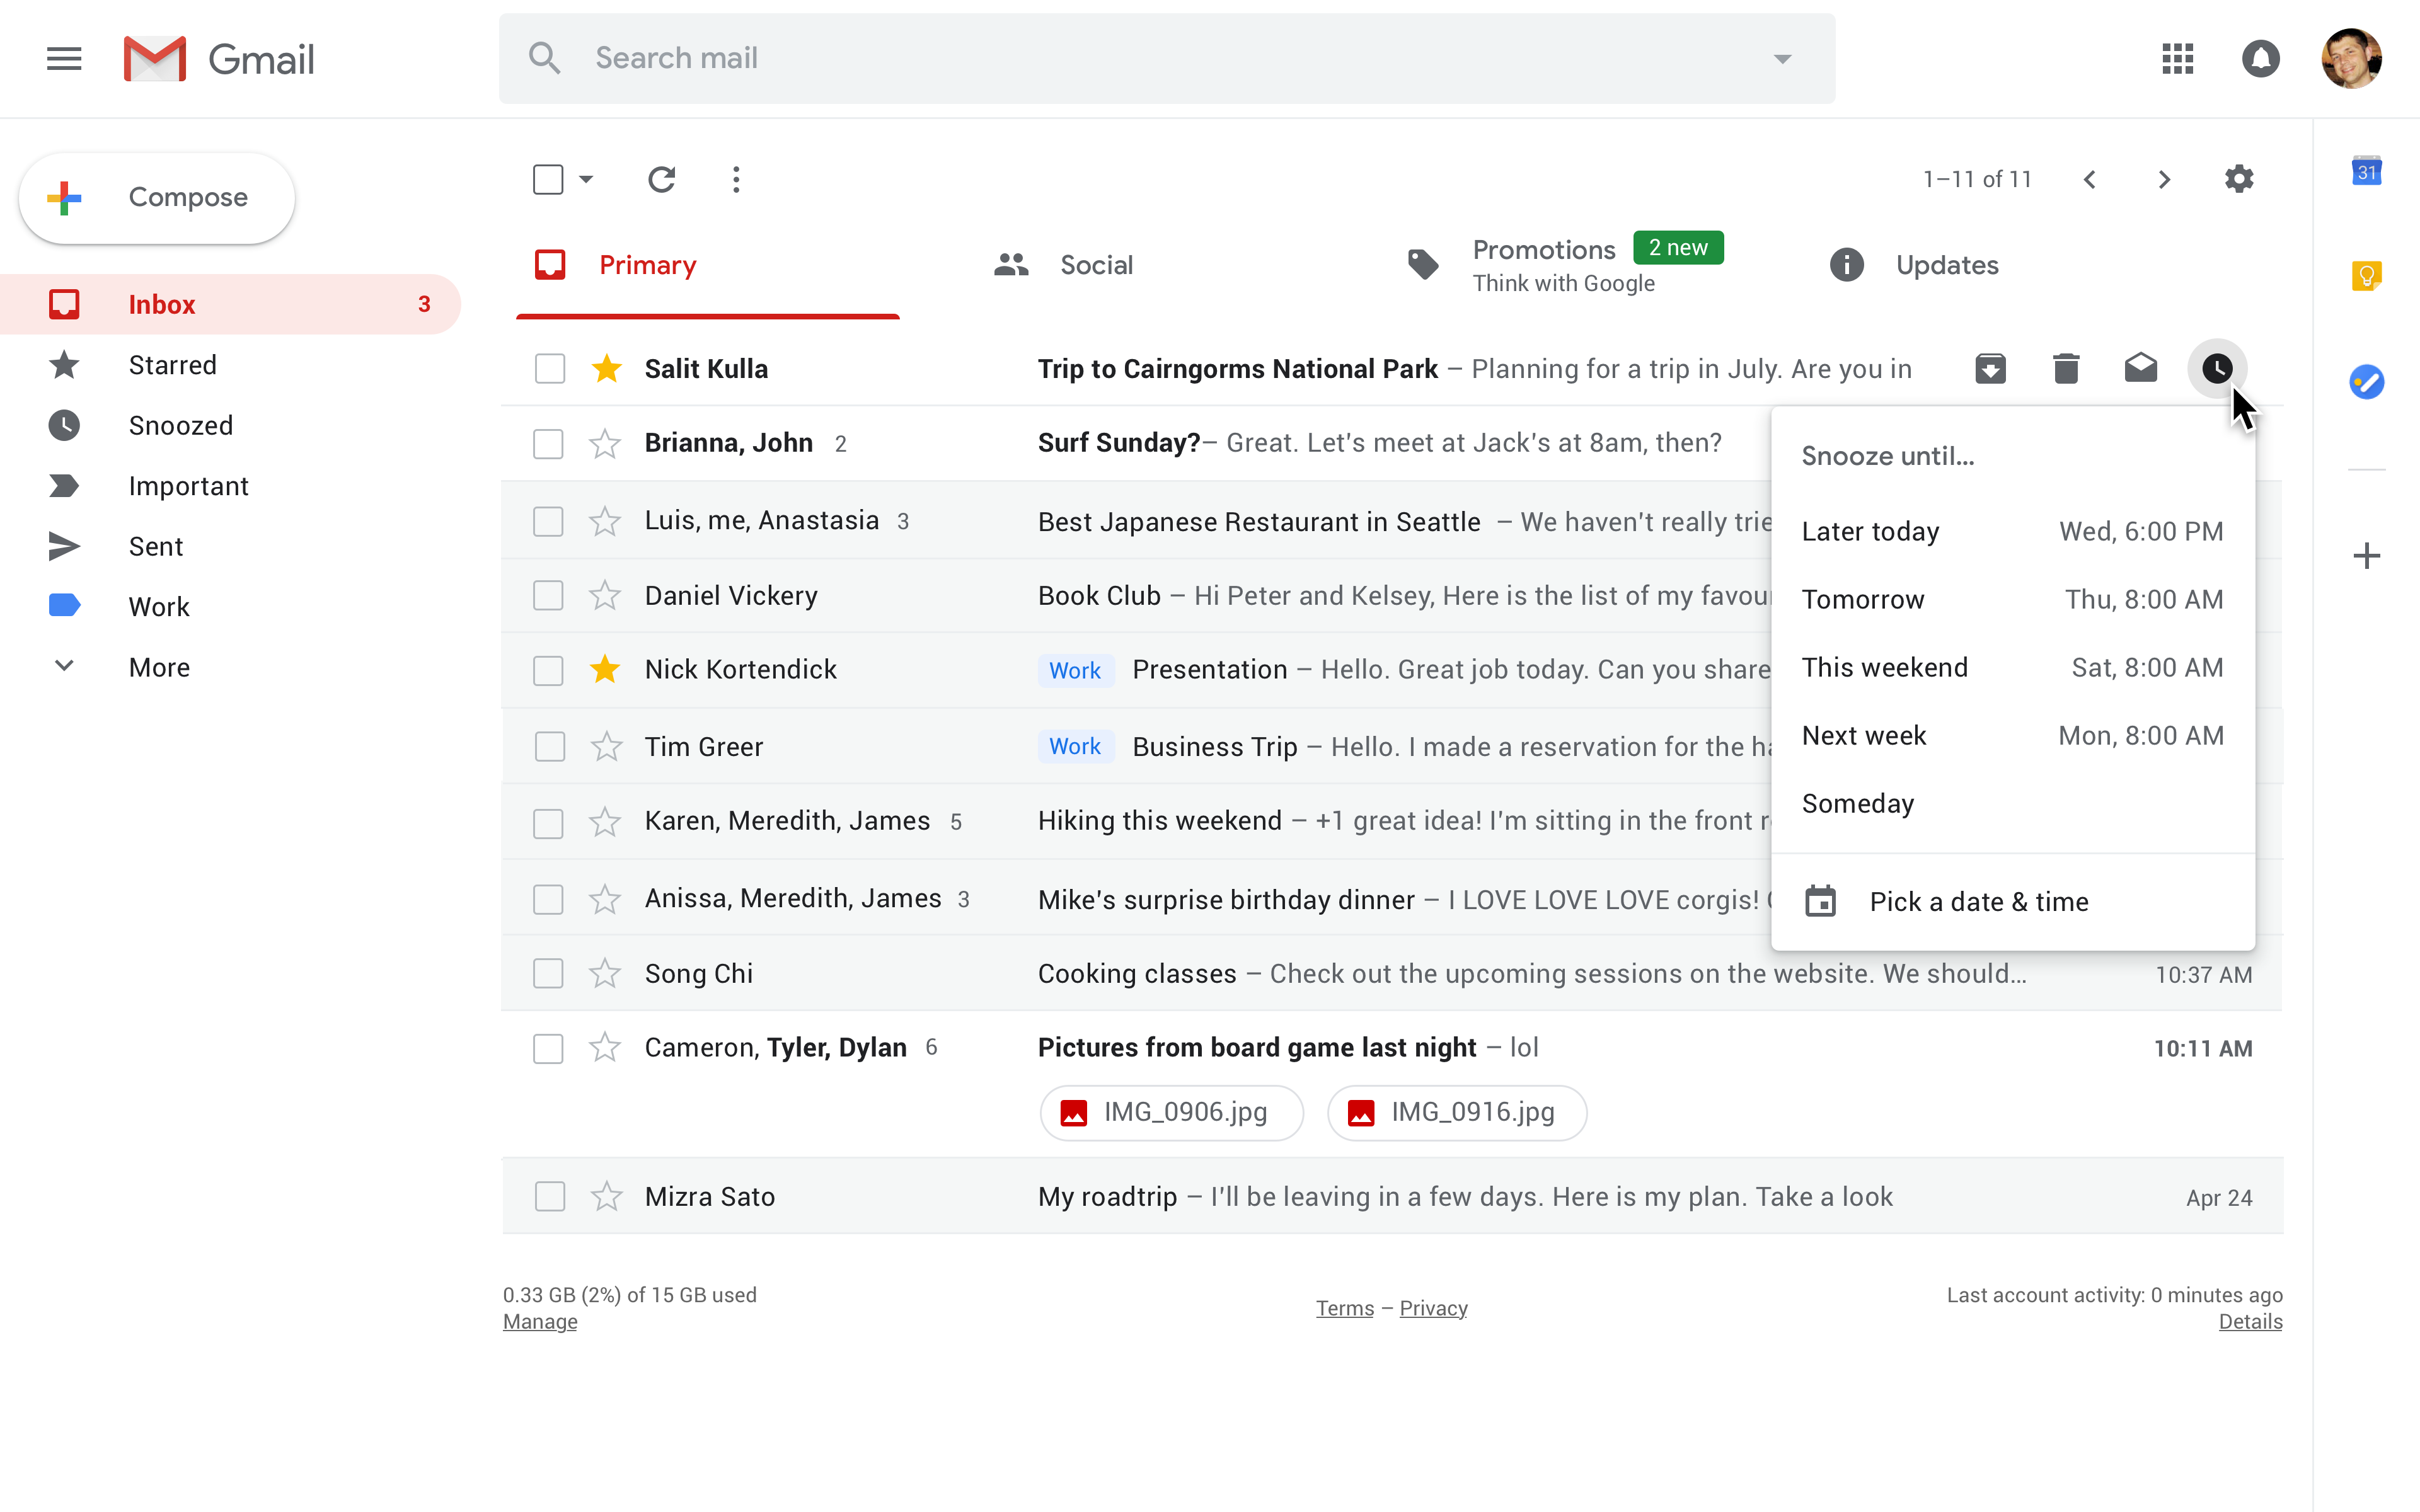The height and width of the screenshot is (1512, 2420).
Task: Open the notifications bell icon
Action: (x=2259, y=58)
